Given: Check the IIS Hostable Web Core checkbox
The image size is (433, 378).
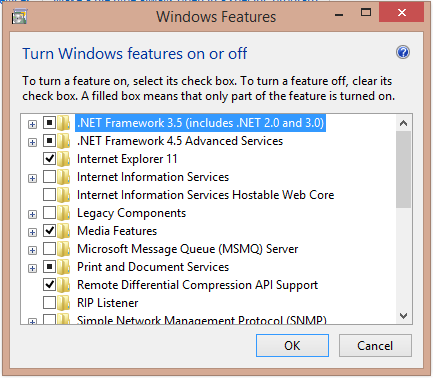Looking at the screenshot, I should 49,195.
